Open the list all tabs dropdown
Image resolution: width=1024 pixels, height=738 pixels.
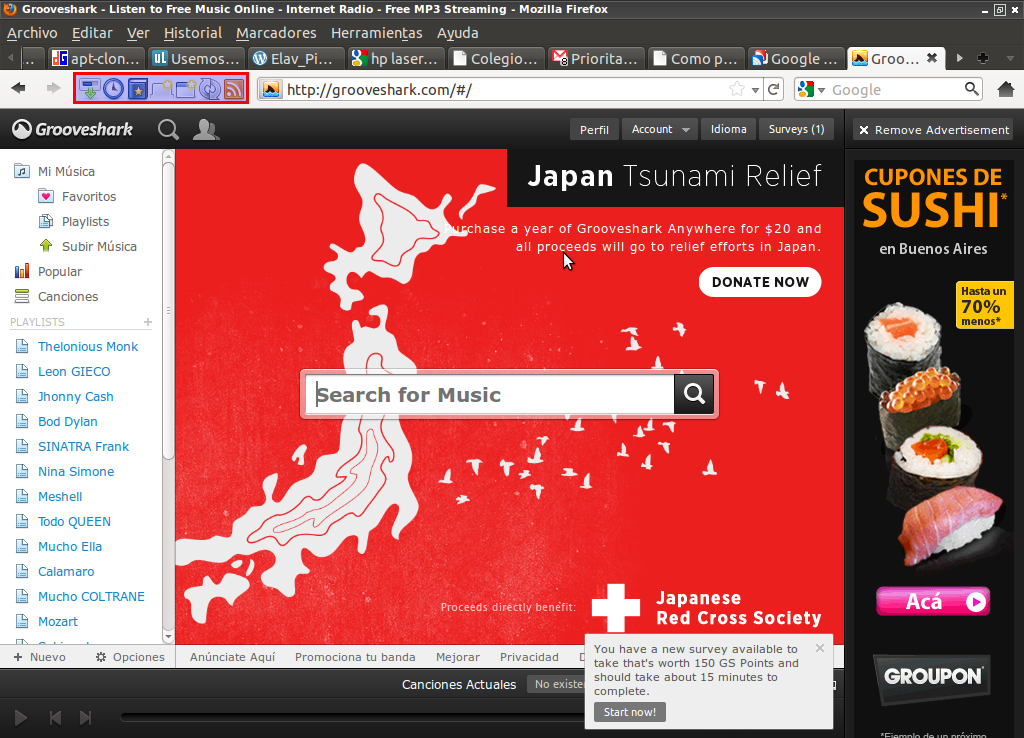[x=1010, y=58]
